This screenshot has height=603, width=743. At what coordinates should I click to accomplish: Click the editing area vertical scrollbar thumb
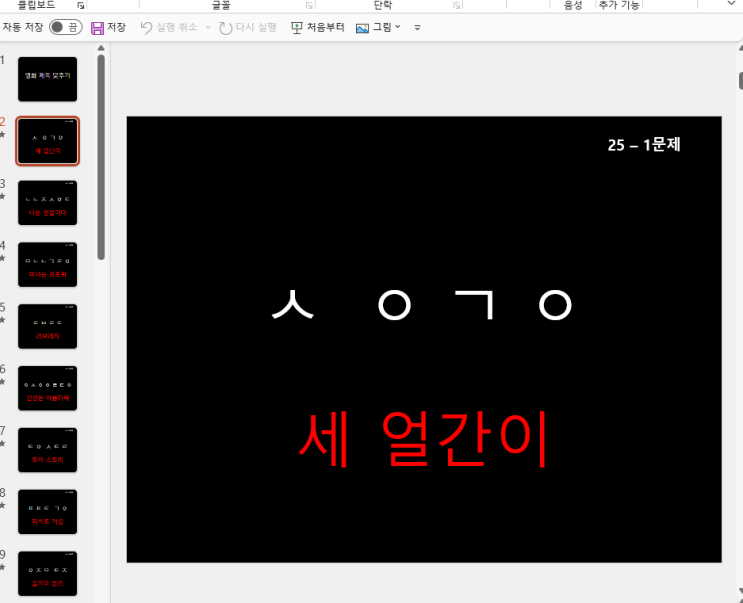point(741,80)
